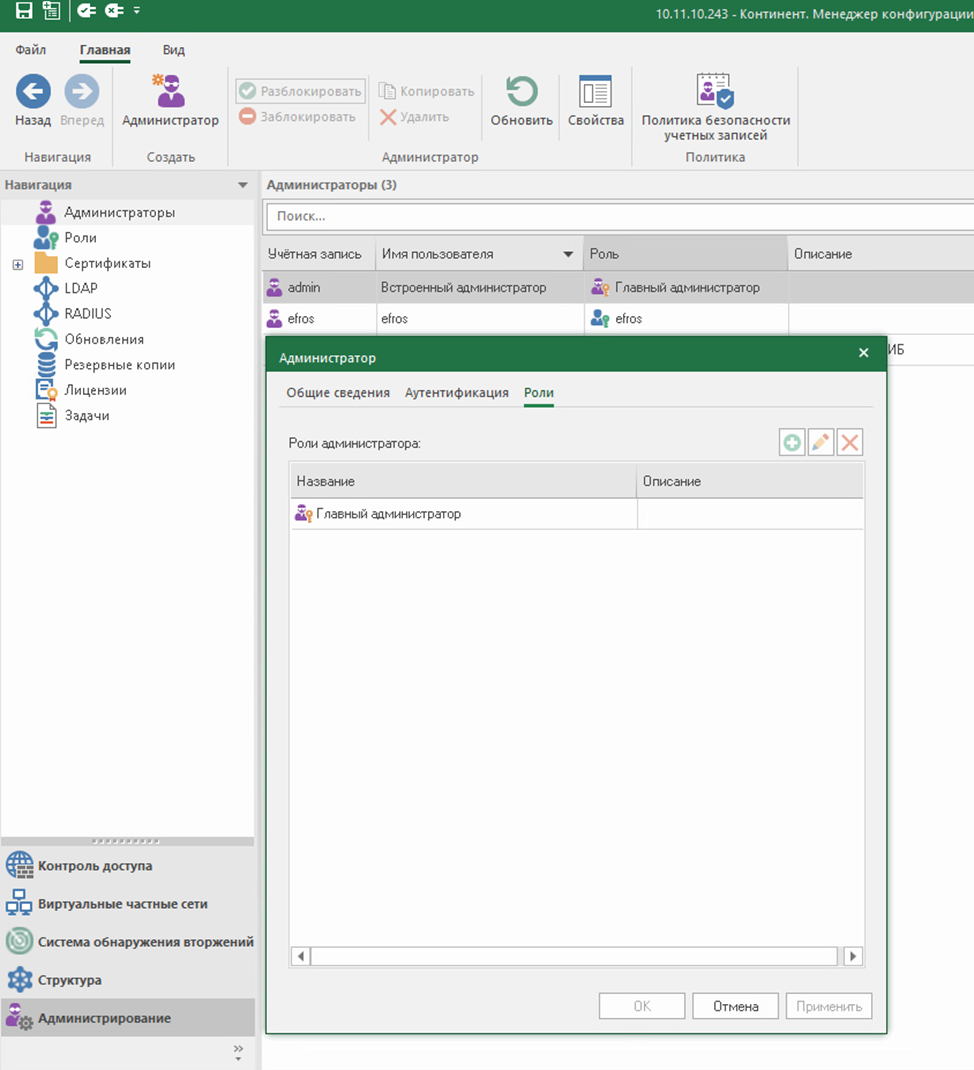Open the Имя пользователя column filter arrow
Viewport: 974px width, 1070px height.
pos(568,255)
